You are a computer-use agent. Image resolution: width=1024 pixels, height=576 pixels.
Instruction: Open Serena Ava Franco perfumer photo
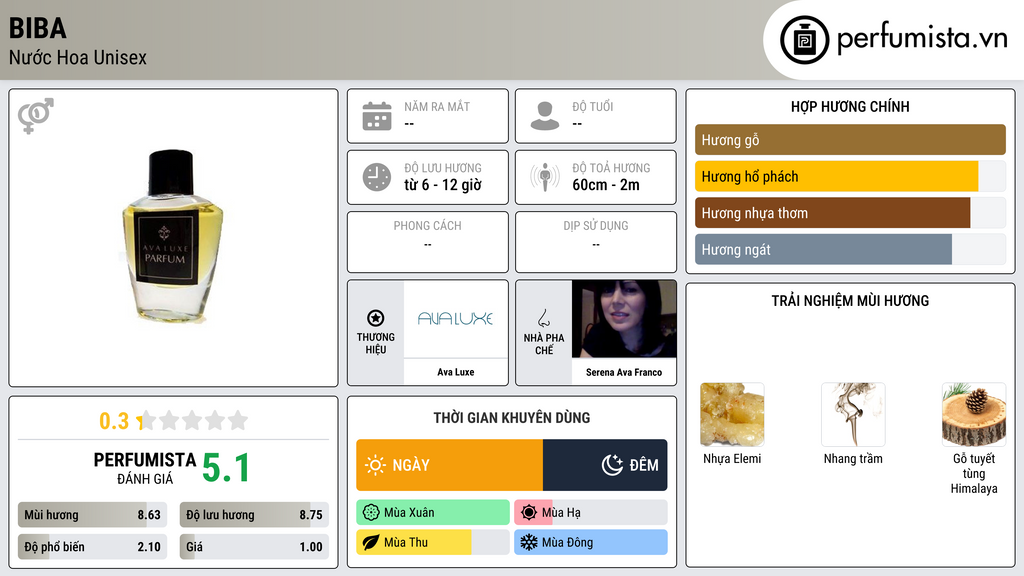(624, 319)
